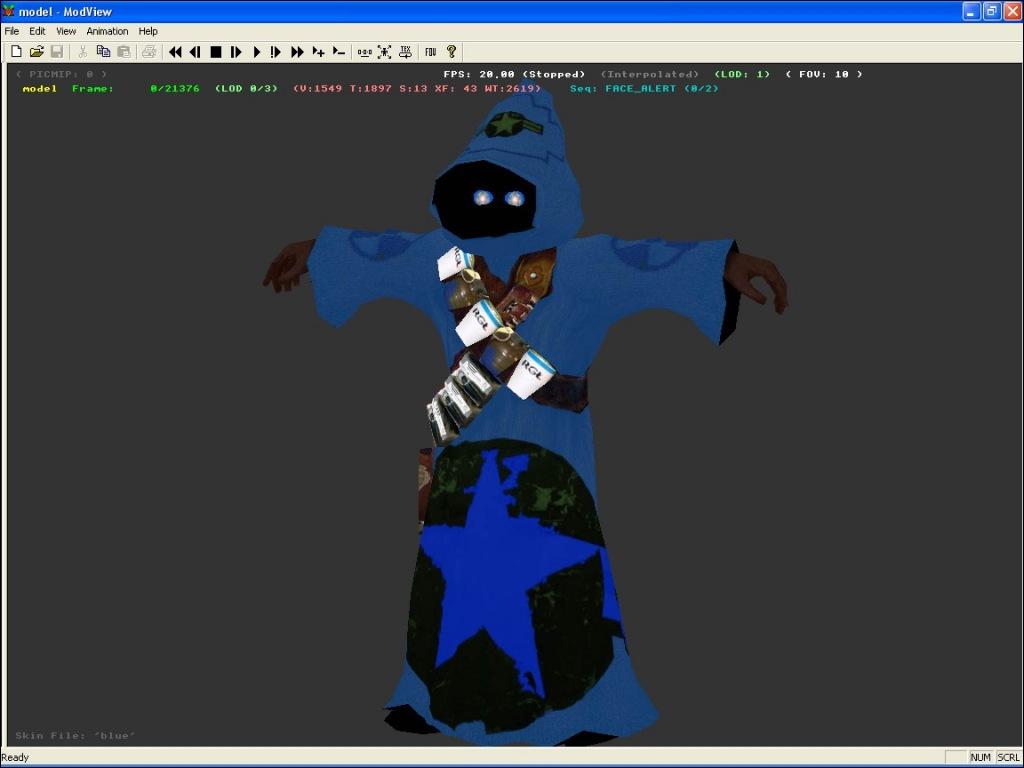Step forward one animation frame
This screenshot has height=768, width=1024.
236,52
